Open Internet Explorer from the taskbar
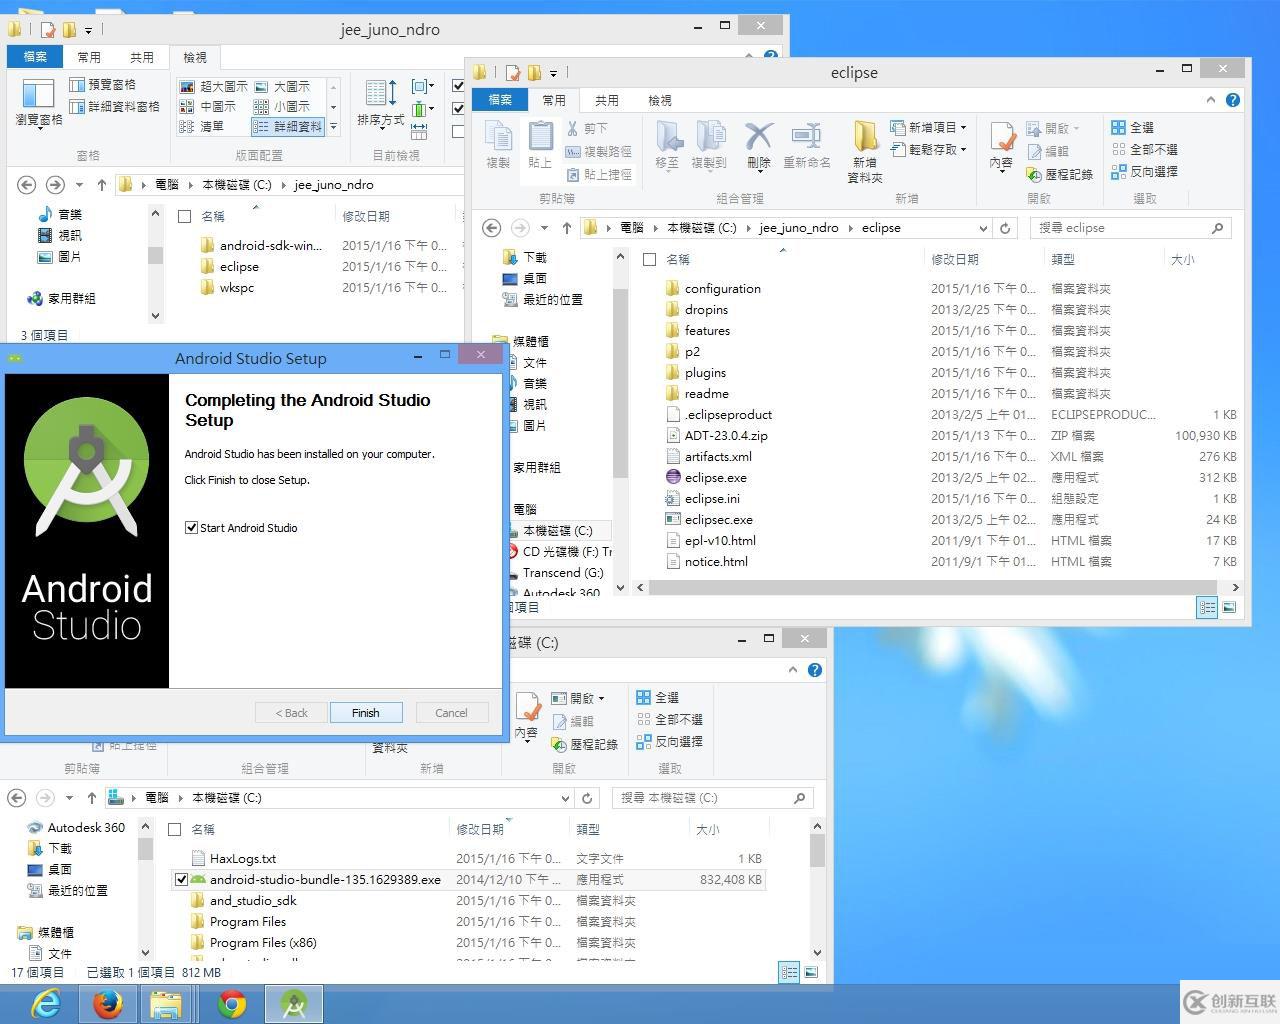1280x1024 pixels. [x=46, y=1003]
